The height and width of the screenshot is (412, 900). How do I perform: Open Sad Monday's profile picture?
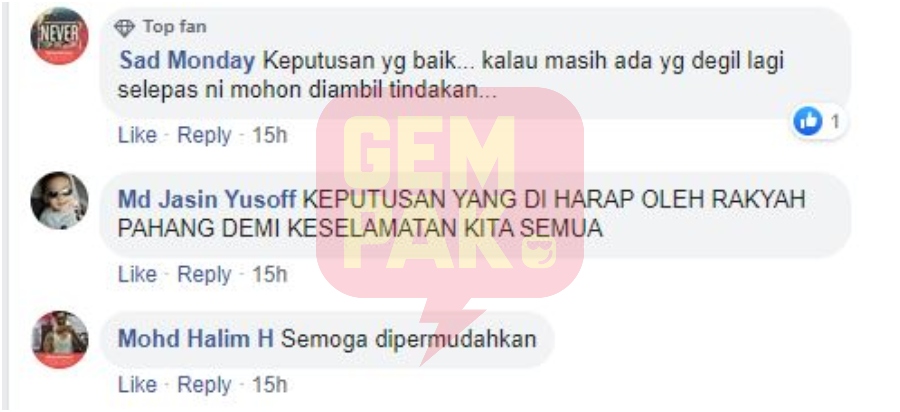pyautogui.click(x=60, y=36)
